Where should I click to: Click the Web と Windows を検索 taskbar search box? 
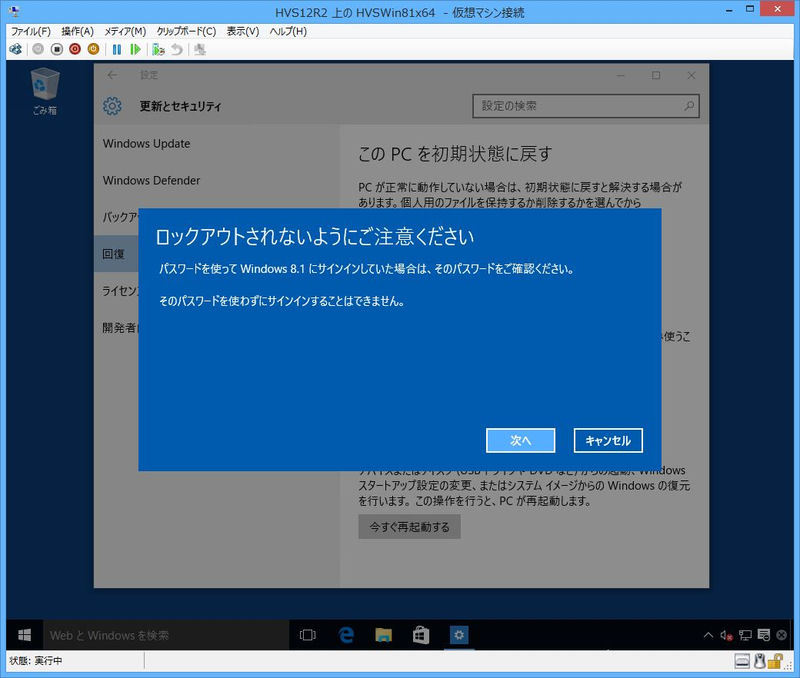[166, 635]
